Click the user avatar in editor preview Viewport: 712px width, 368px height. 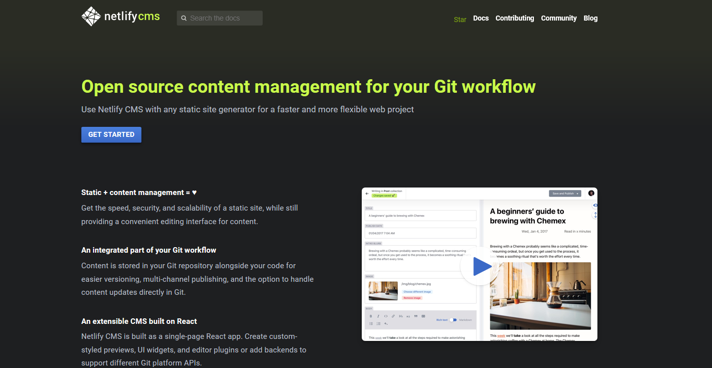[x=591, y=193]
